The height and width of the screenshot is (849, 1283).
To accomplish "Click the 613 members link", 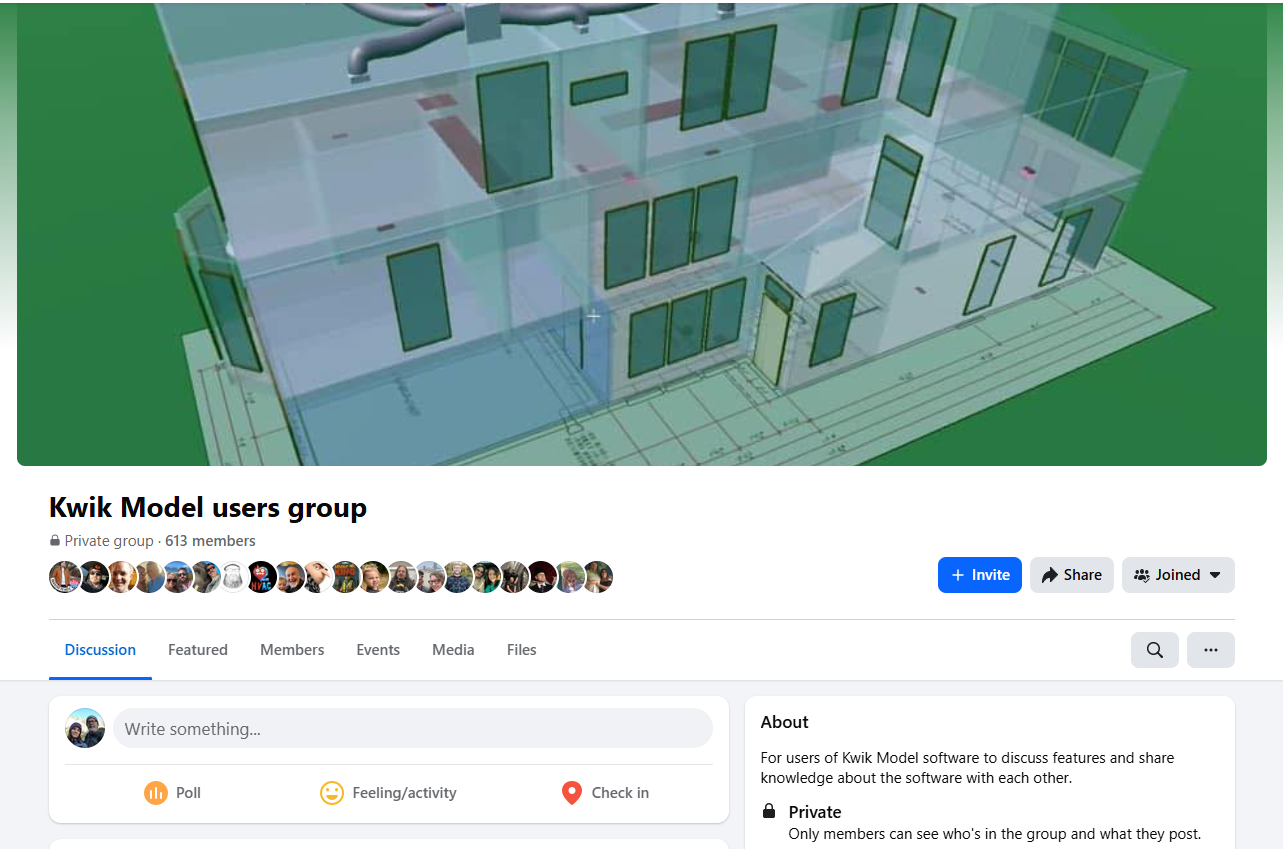I will pyautogui.click(x=210, y=541).
